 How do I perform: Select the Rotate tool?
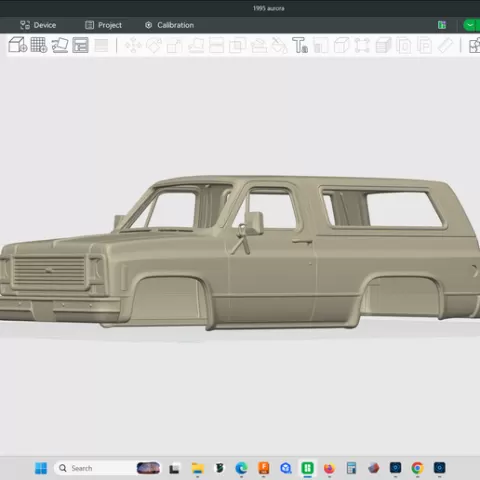point(154,45)
